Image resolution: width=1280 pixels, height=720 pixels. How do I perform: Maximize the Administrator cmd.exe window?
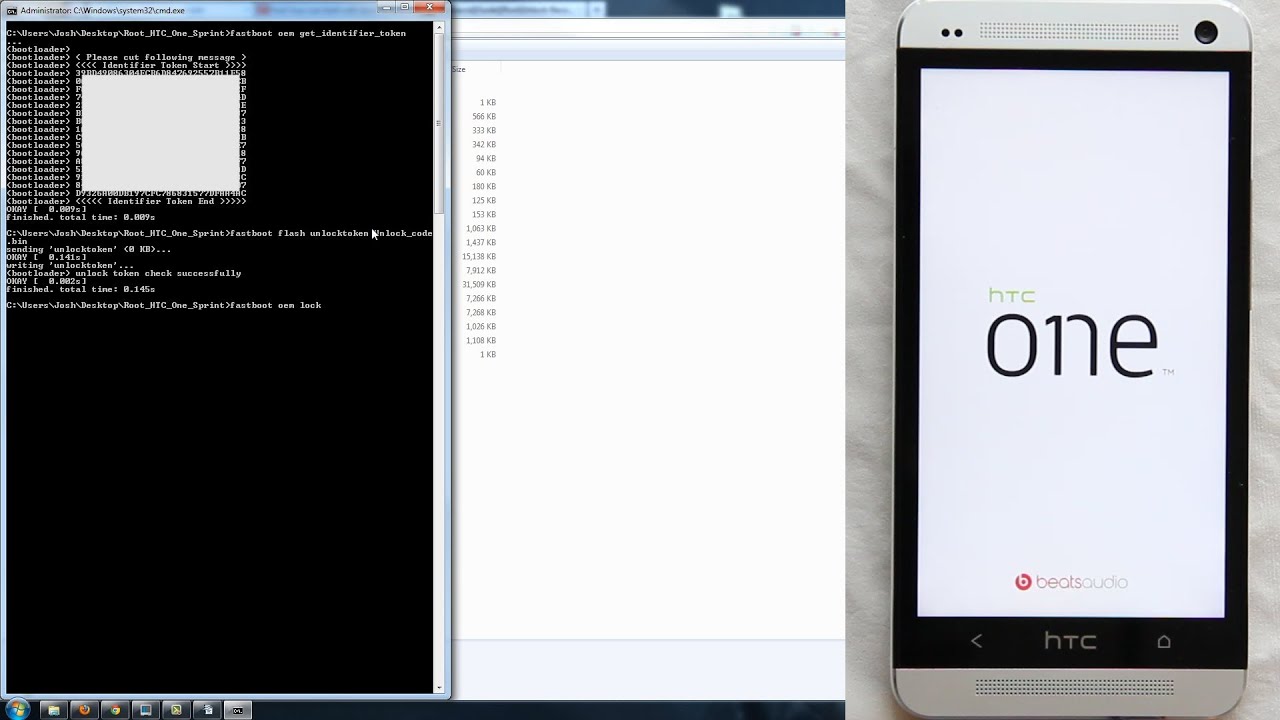(x=406, y=8)
